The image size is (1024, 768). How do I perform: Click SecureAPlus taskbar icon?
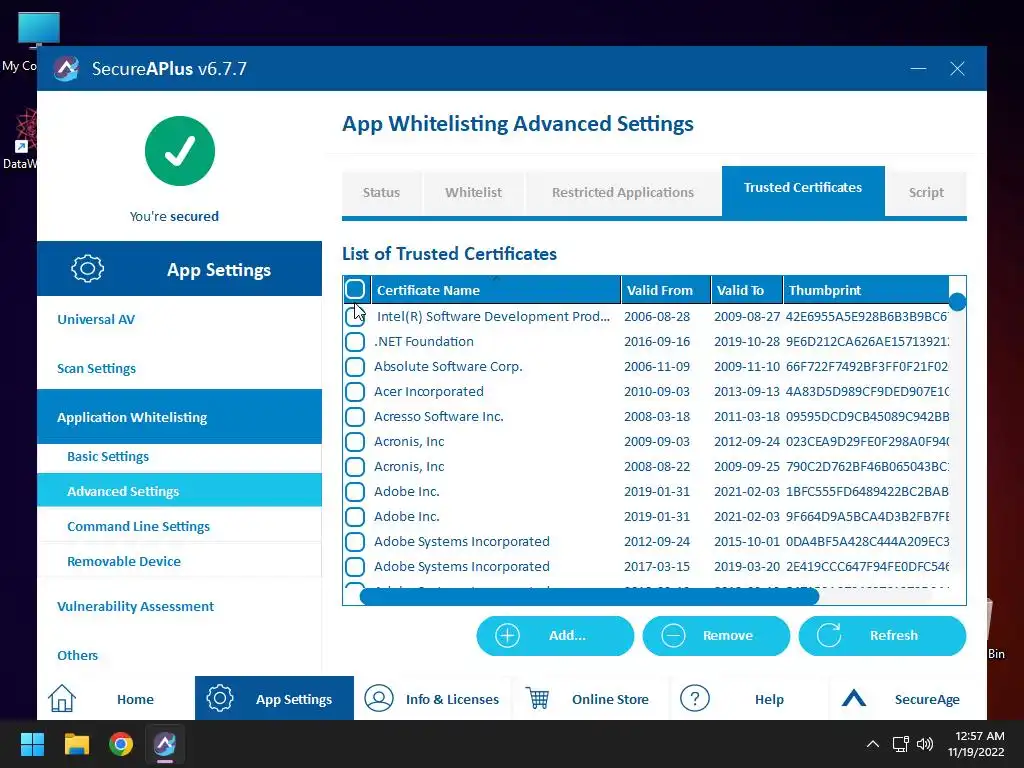(x=165, y=744)
